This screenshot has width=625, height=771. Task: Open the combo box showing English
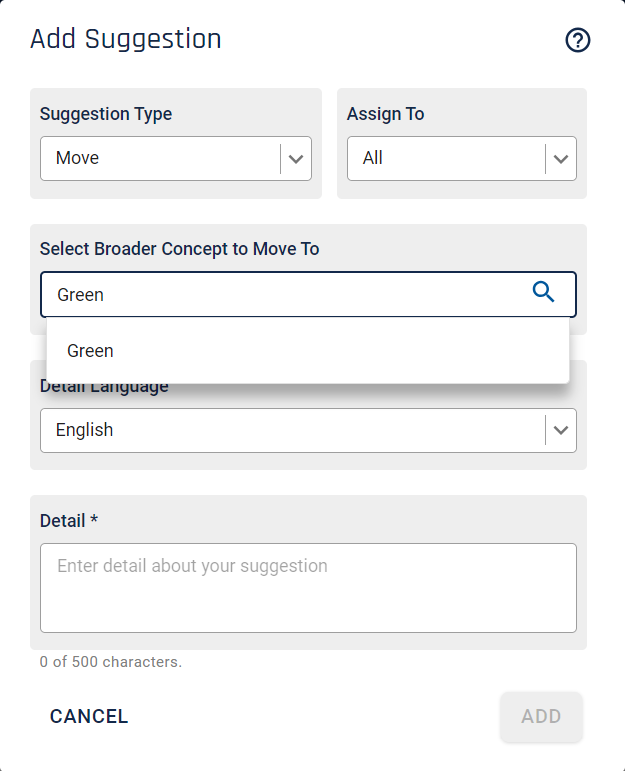click(308, 430)
